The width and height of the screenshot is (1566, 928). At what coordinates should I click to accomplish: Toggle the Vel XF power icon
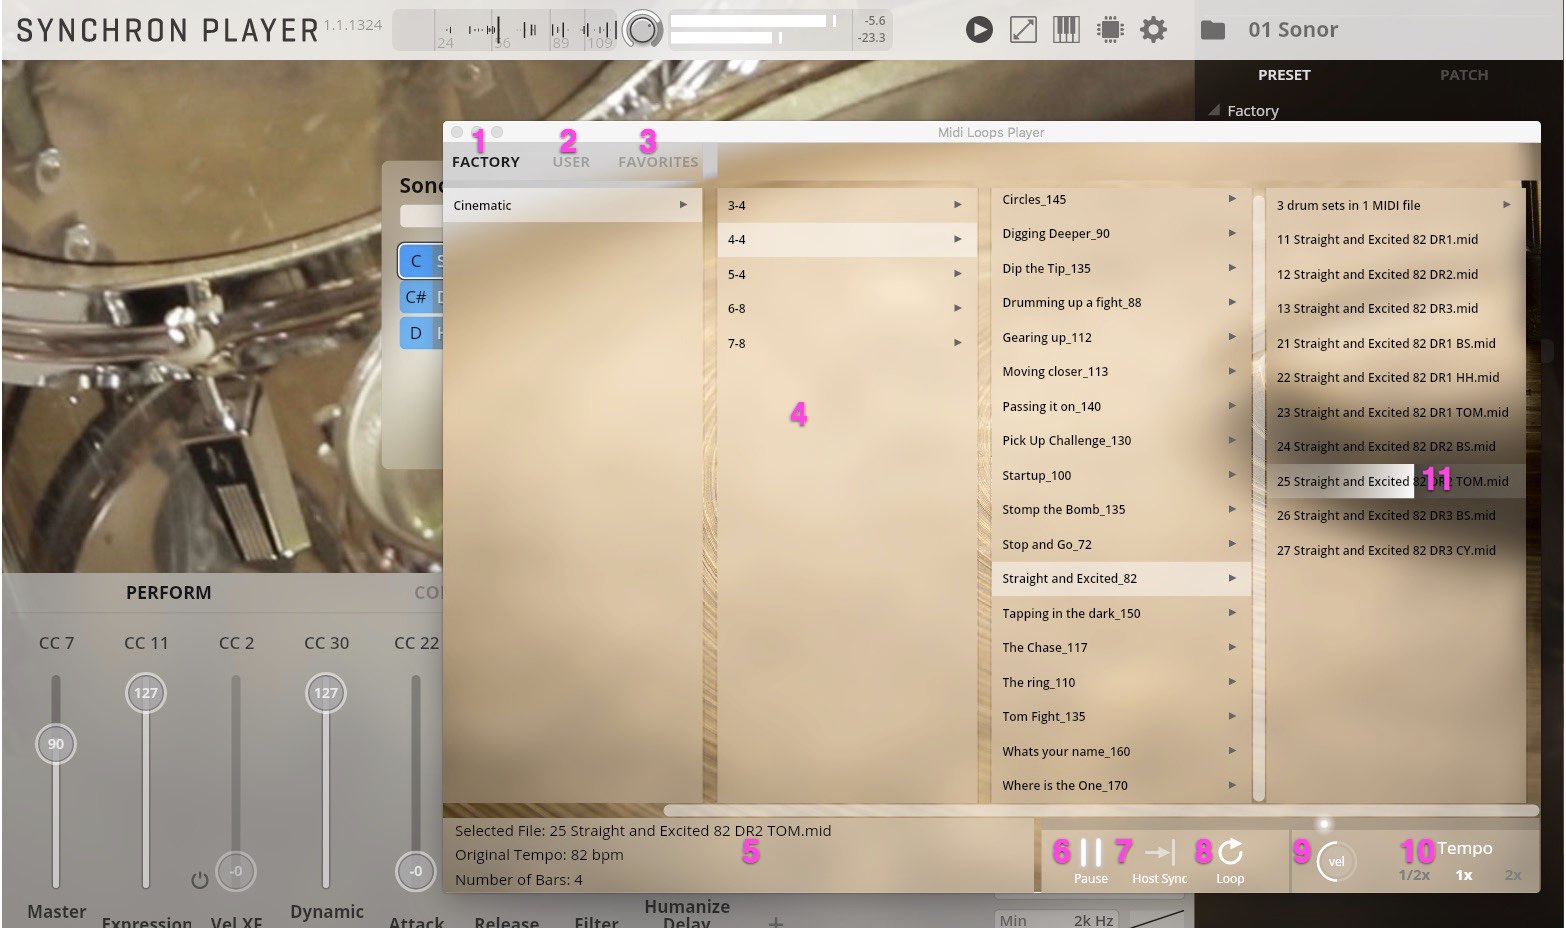[200, 880]
